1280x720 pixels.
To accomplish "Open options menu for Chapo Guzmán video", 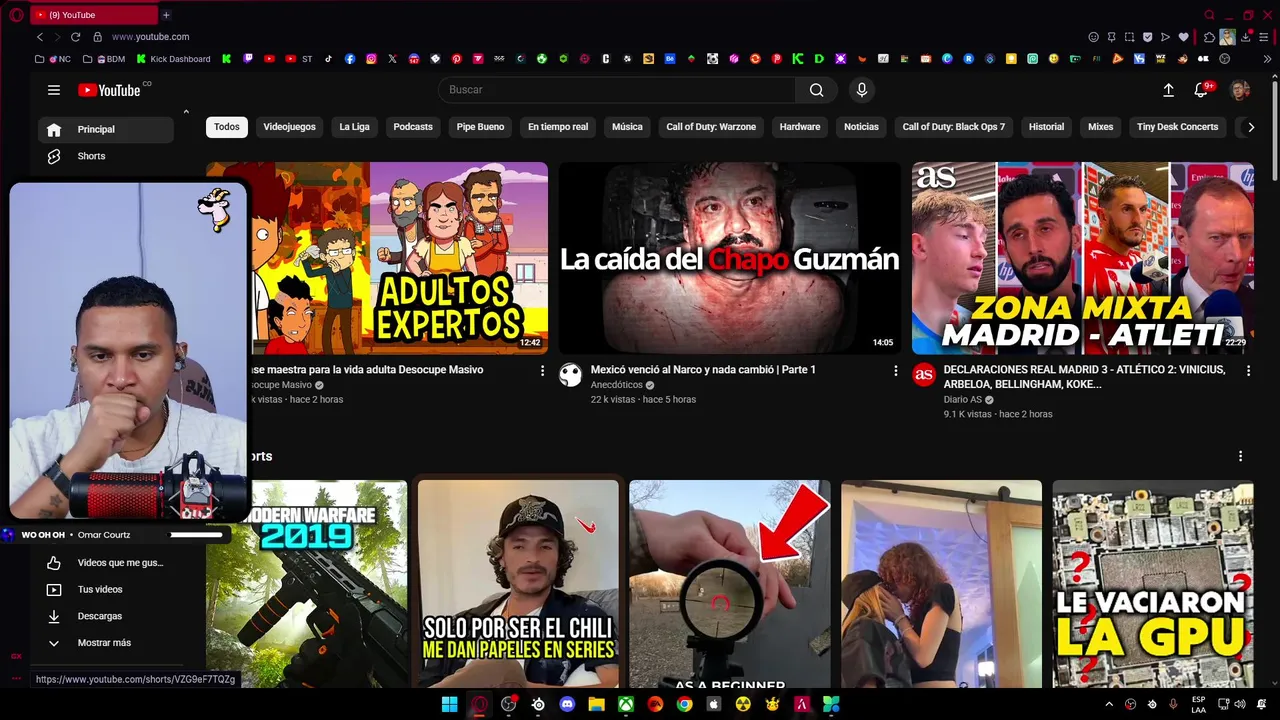I will (895, 370).
